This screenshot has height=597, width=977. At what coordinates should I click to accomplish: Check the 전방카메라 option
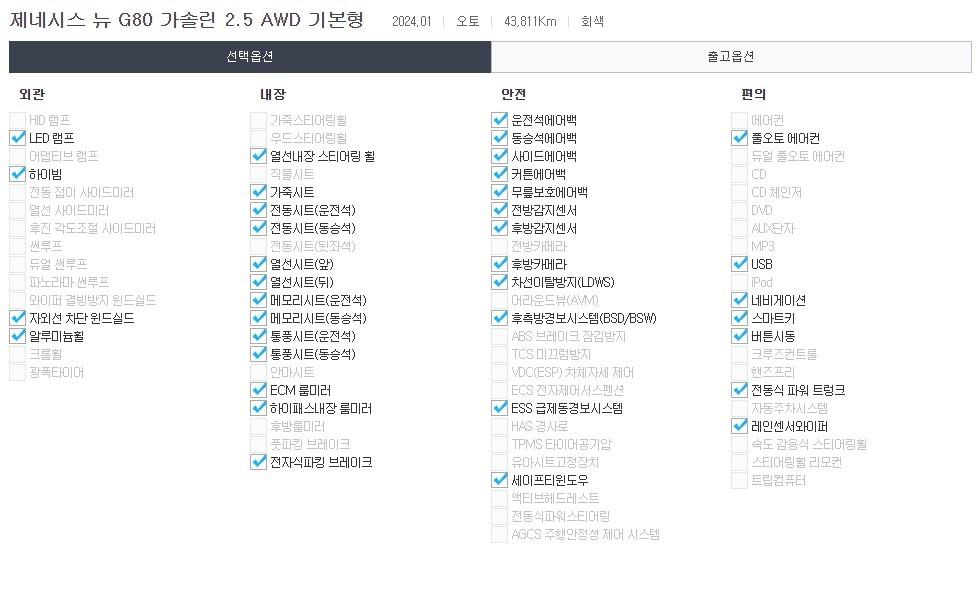coord(500,246)
